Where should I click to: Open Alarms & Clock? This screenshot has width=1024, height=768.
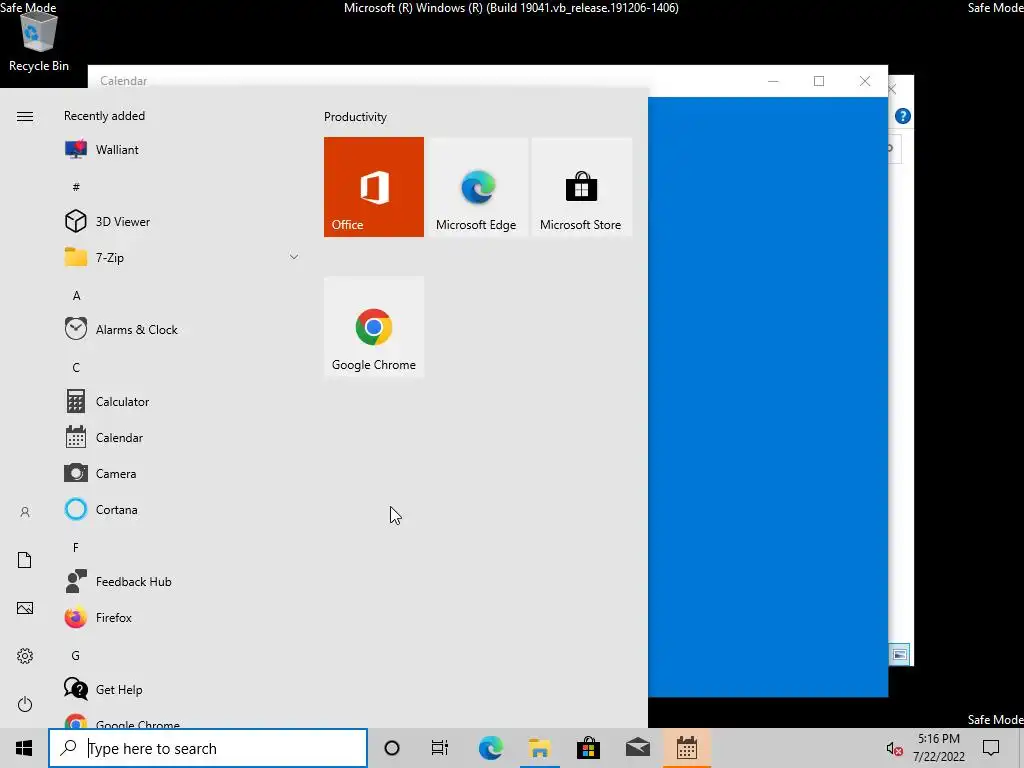tap(182, 330)
